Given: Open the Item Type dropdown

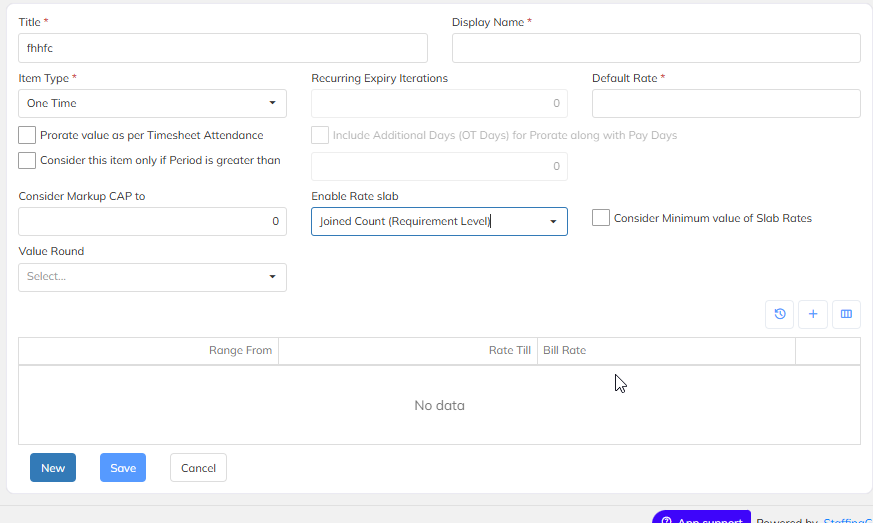Looking at the screenshot, I should click(x=152, y=103).
